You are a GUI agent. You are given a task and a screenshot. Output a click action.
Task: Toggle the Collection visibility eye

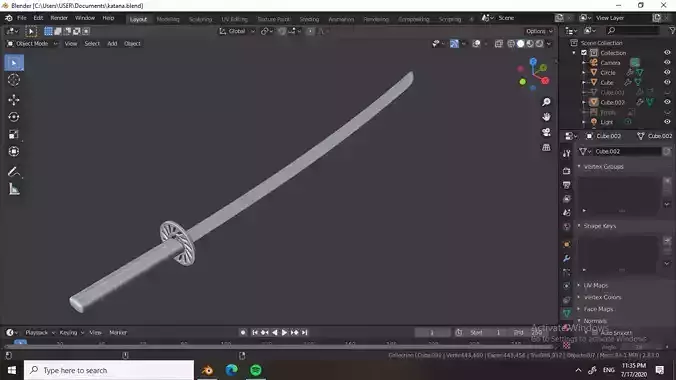click(667, 53)
